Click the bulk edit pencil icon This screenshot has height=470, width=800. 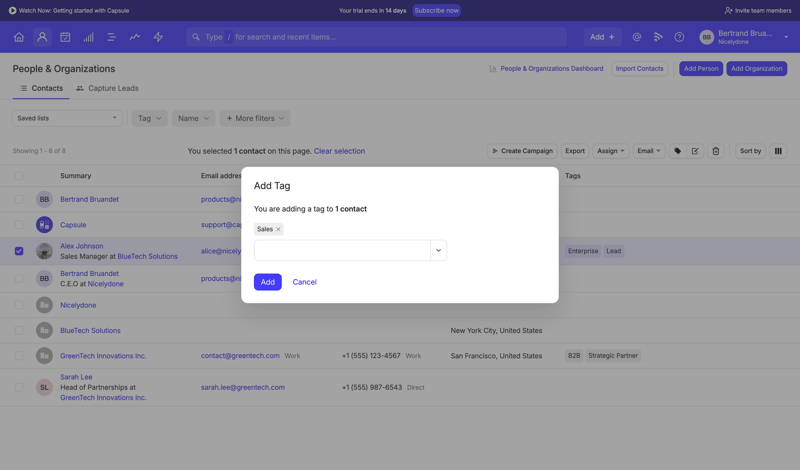(695, 151)
